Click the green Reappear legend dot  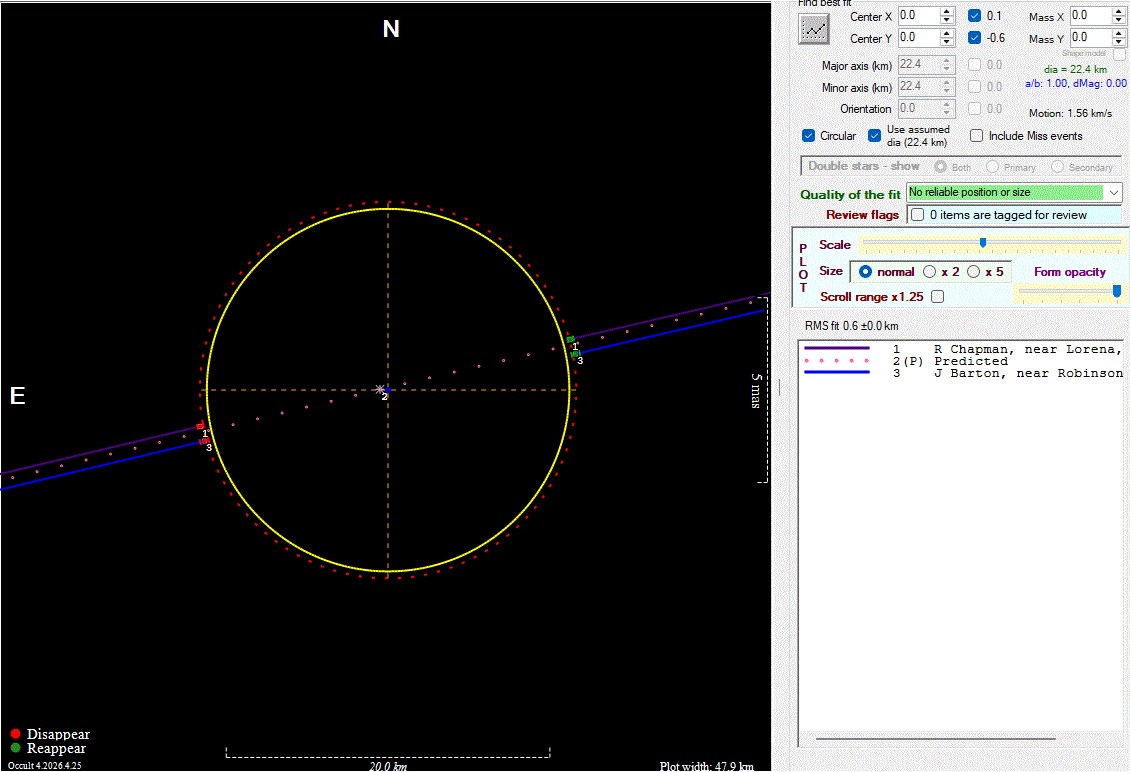coord(15,748)
